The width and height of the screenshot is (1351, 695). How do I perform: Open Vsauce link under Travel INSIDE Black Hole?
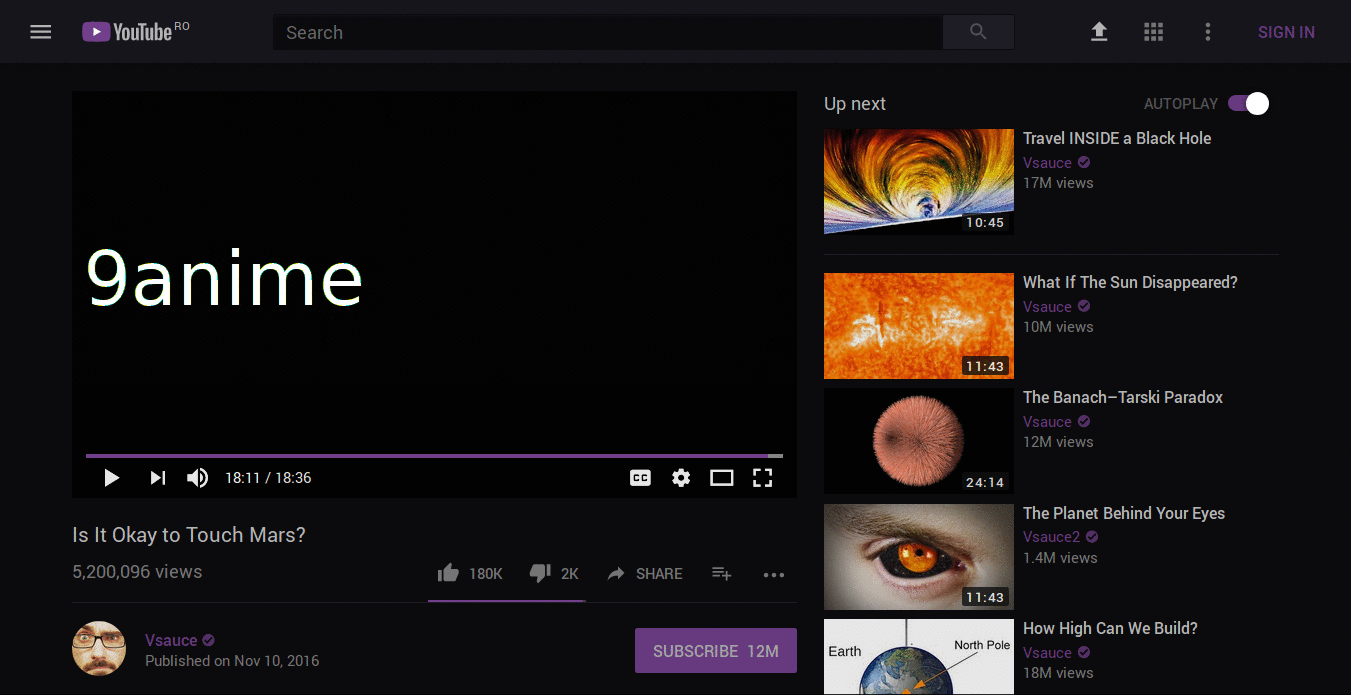[1047, 163]
